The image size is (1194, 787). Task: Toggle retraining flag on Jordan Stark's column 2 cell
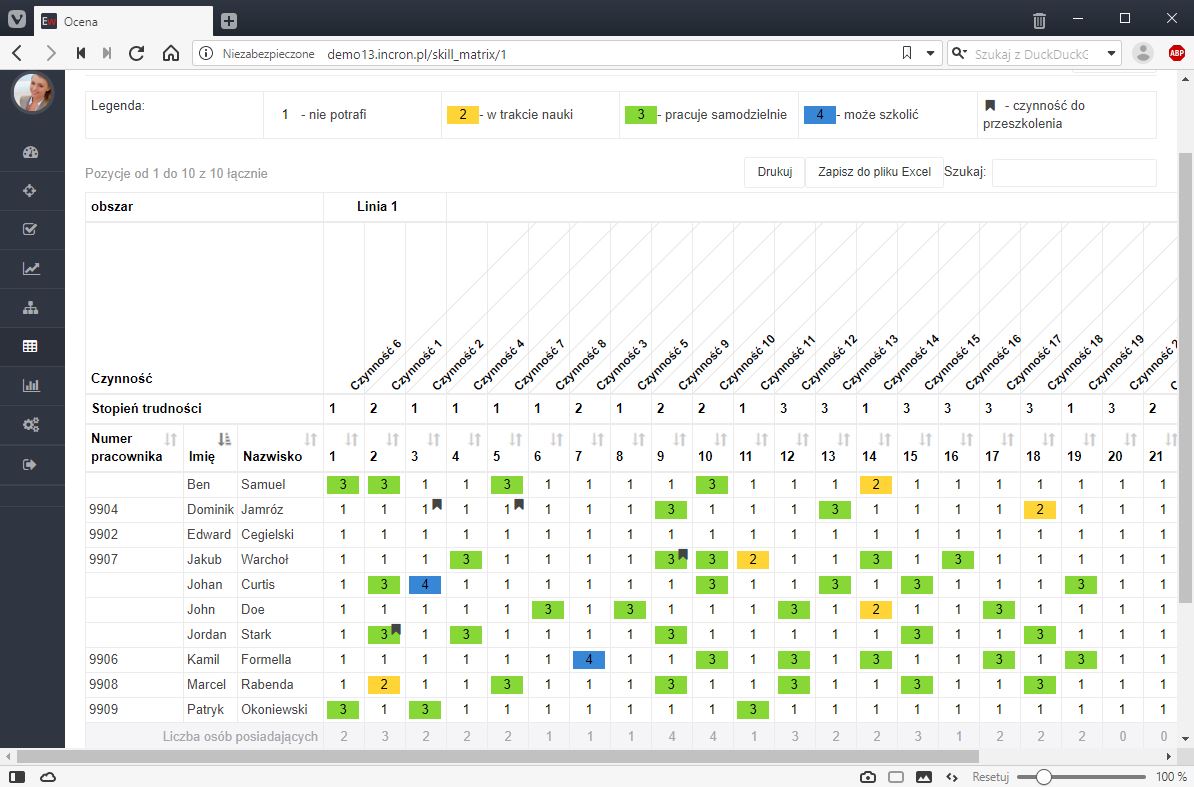pyautogui.click(x=396, y=629)
